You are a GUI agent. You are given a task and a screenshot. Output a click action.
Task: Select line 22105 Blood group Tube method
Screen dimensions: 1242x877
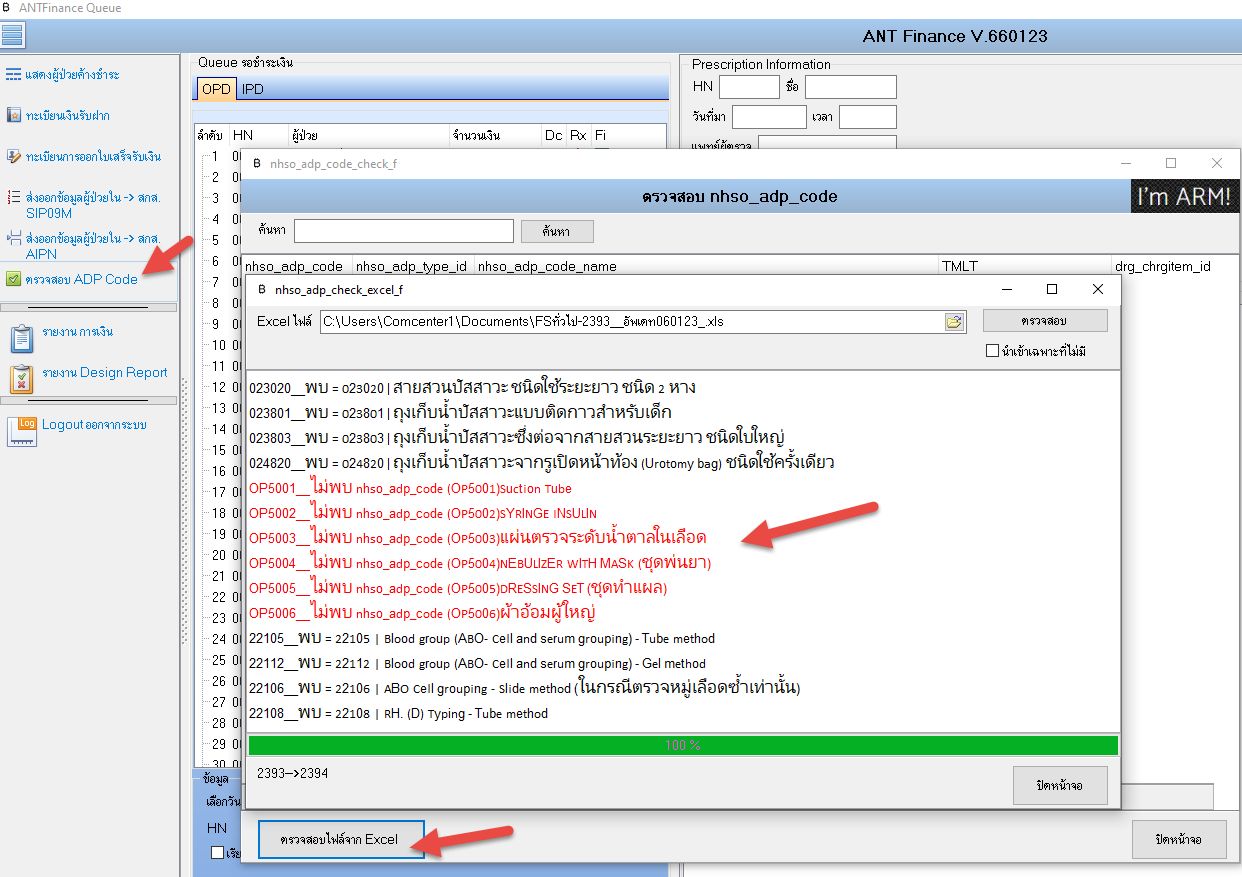(482, 639)
